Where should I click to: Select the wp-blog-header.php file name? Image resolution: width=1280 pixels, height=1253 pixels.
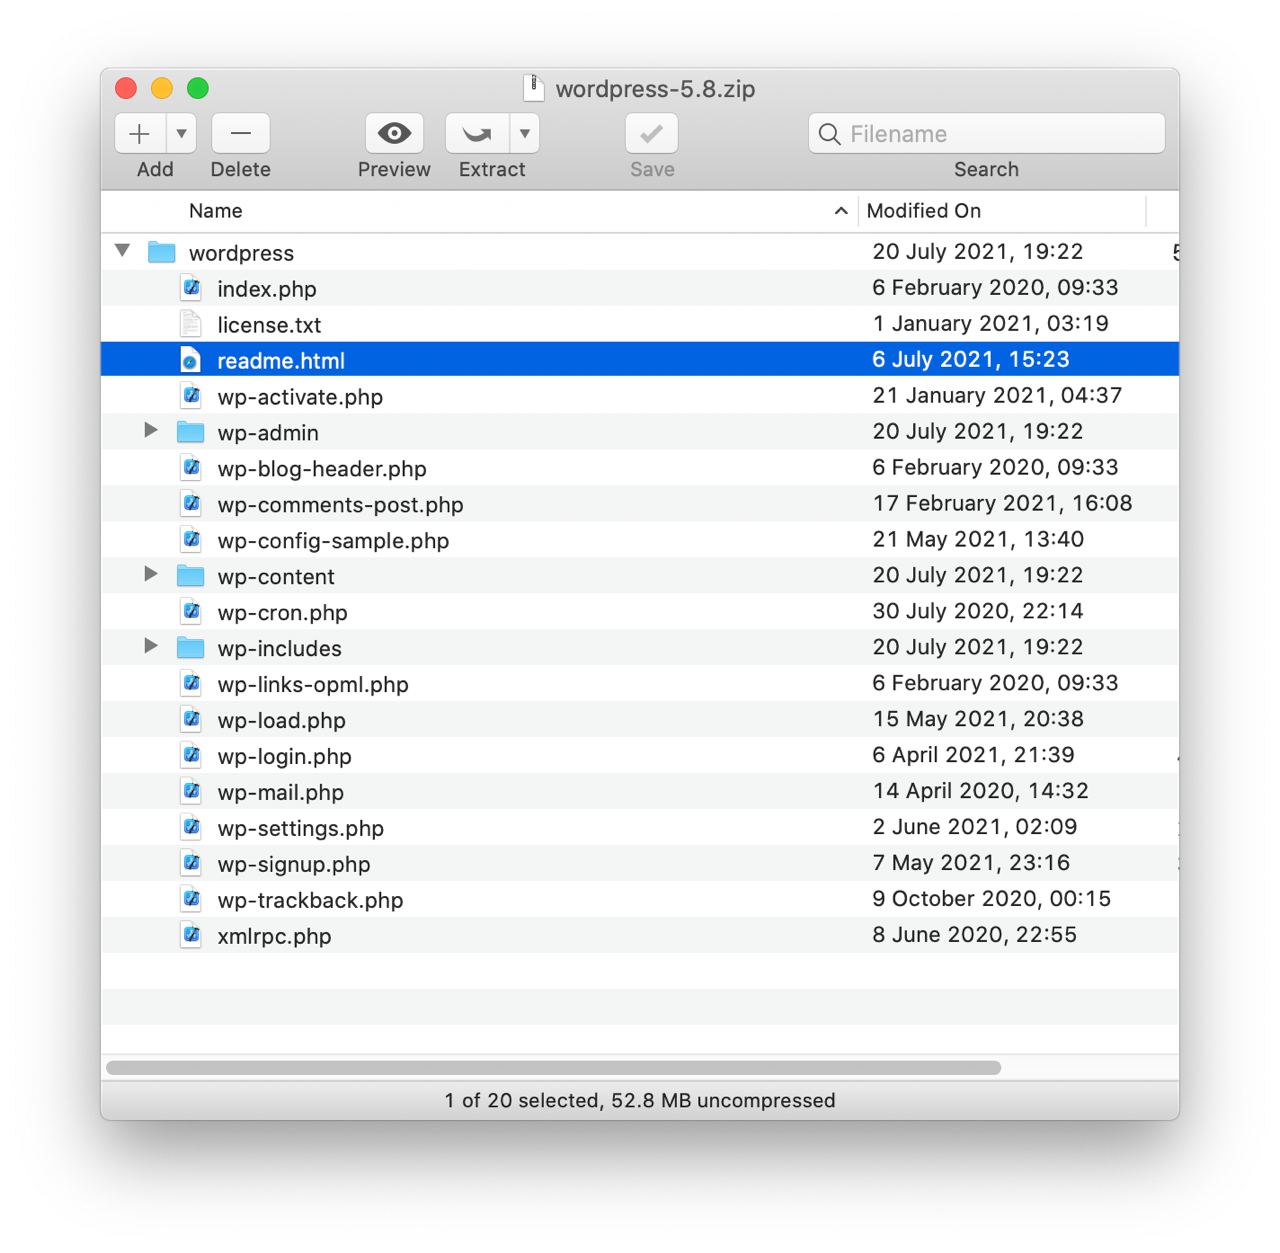pyautogui.click(x=322, y=469)
